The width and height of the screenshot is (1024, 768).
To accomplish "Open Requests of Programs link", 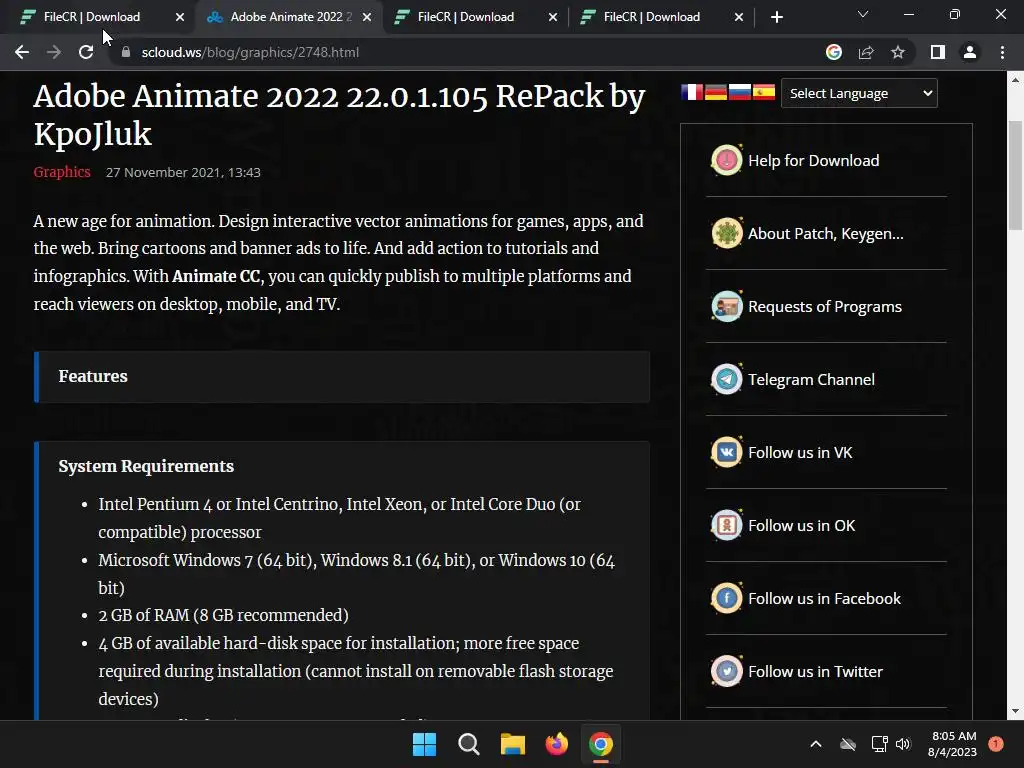I will 825,307.
